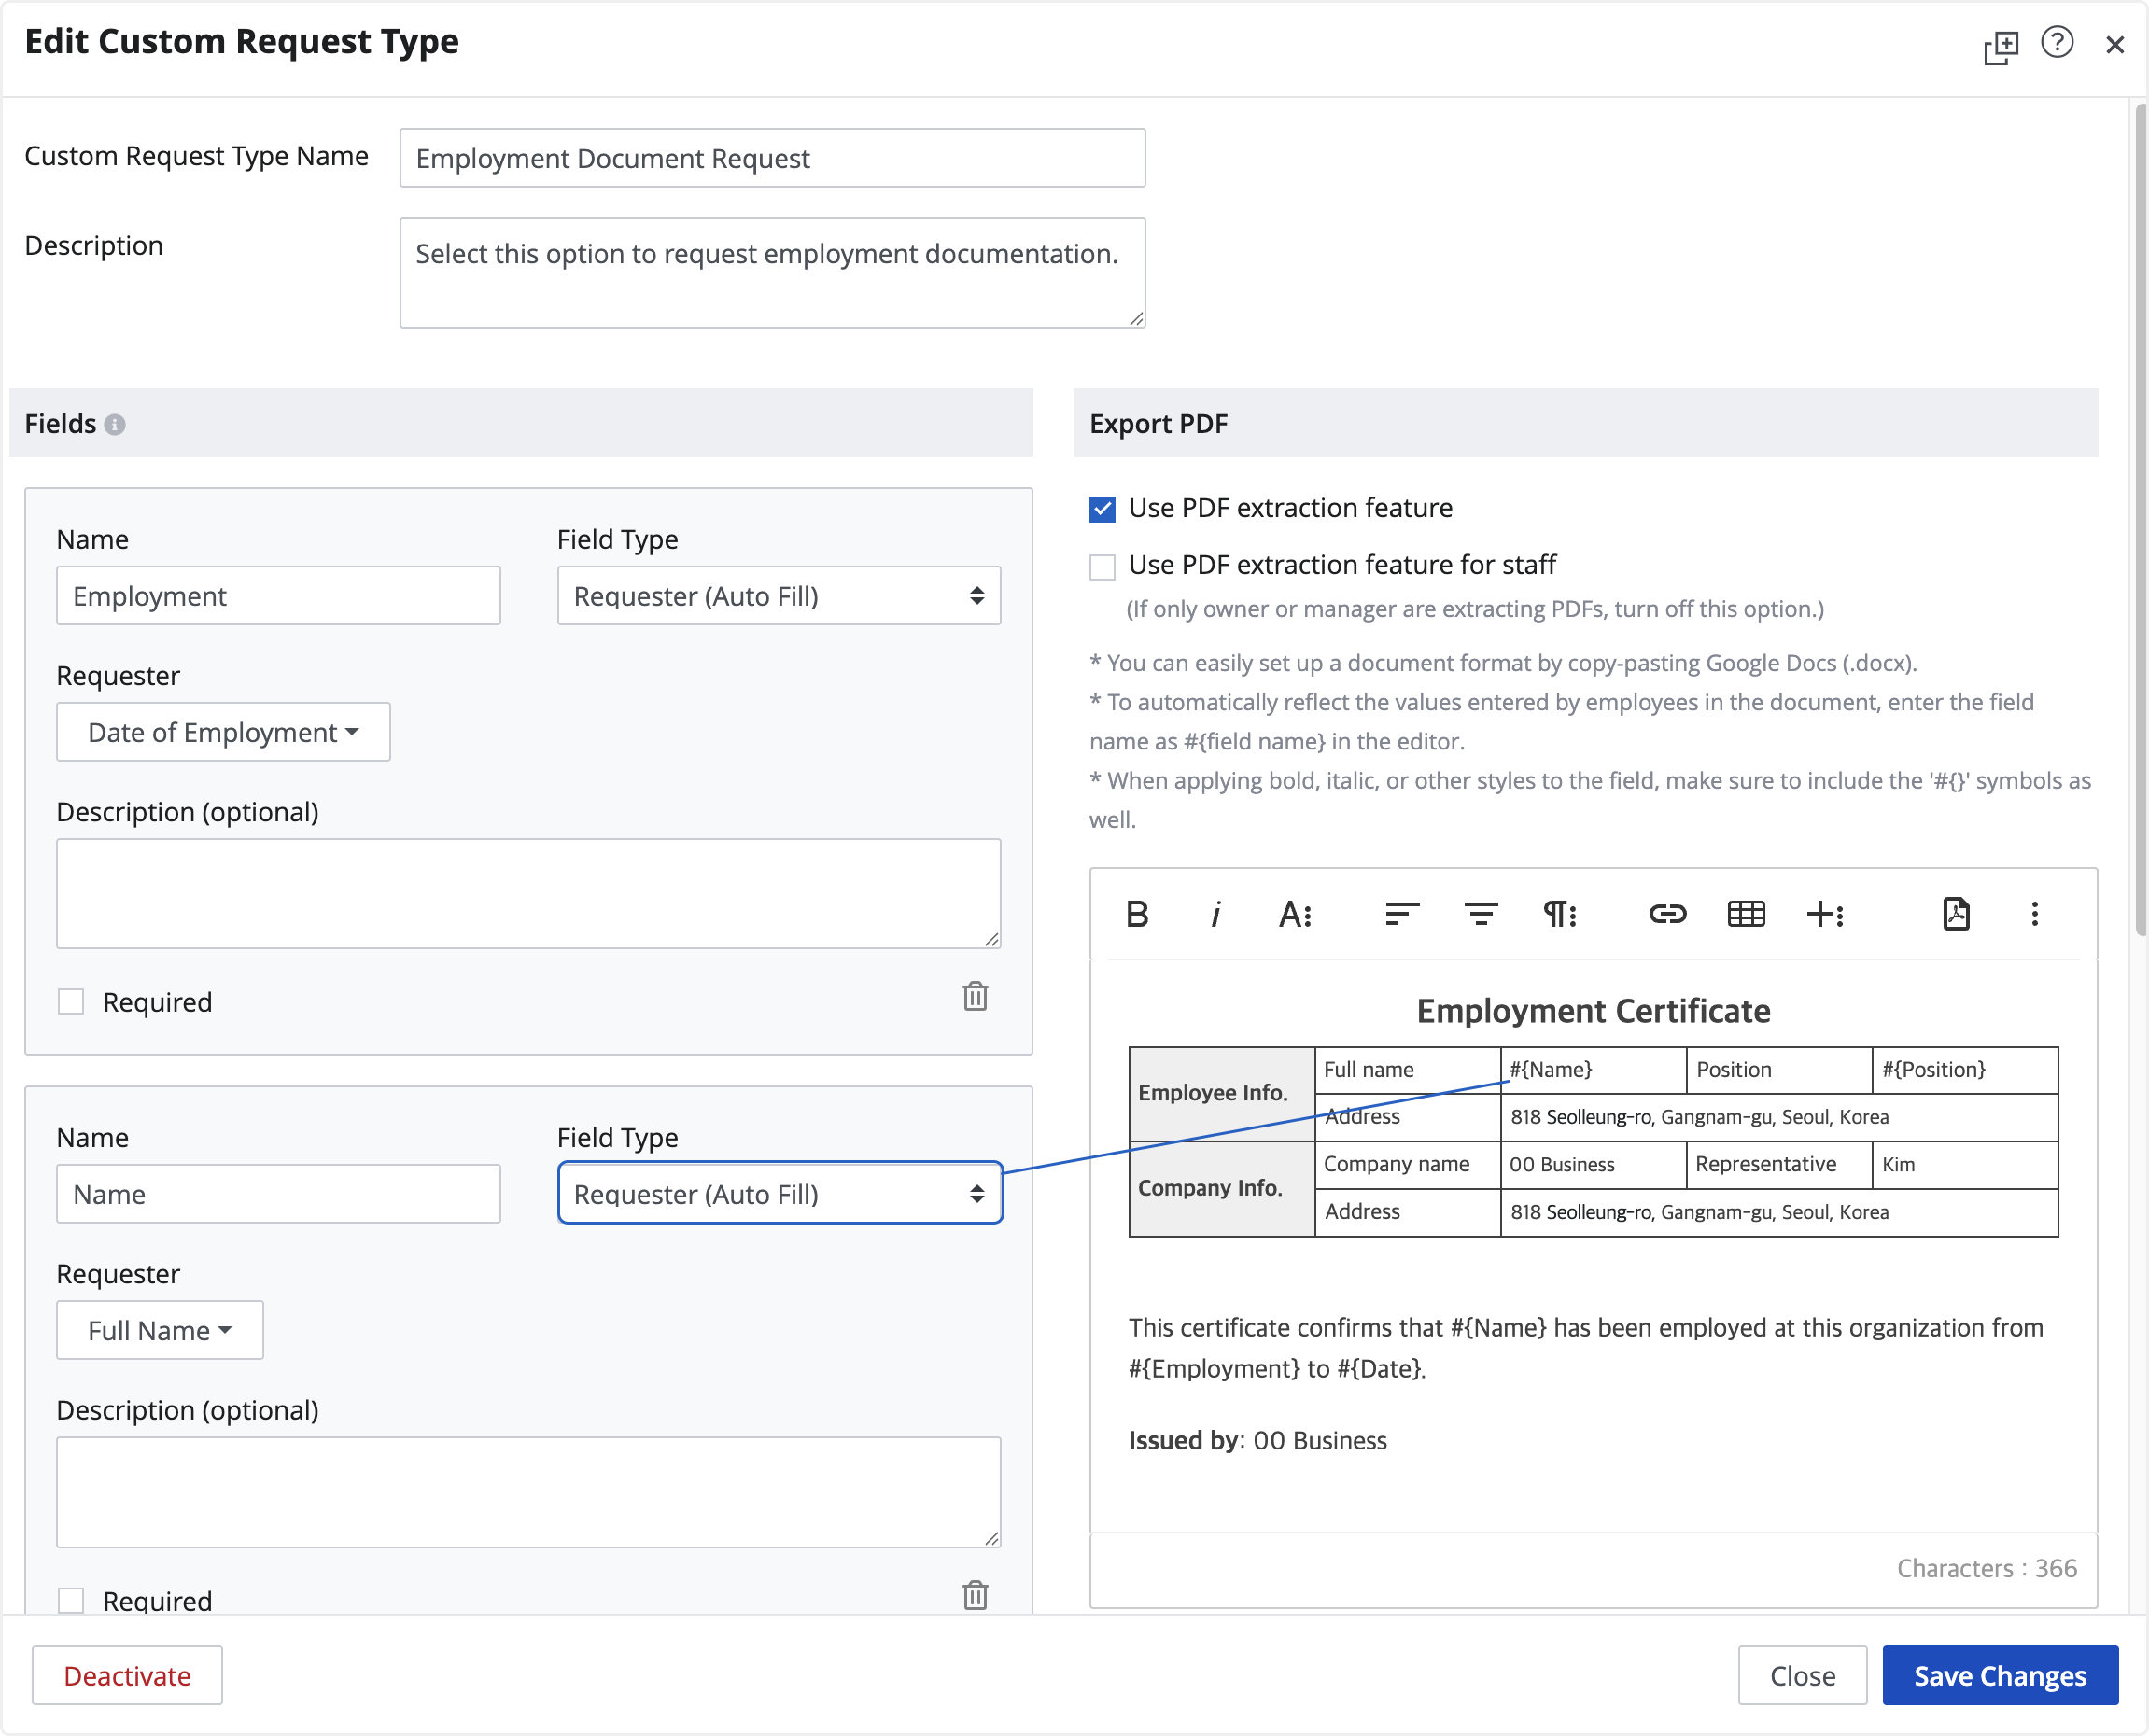Screen dimensions: 2149x1736
Task: Toggle bold formatting in editor toolbar
Action: click(x=1136, y=914)
